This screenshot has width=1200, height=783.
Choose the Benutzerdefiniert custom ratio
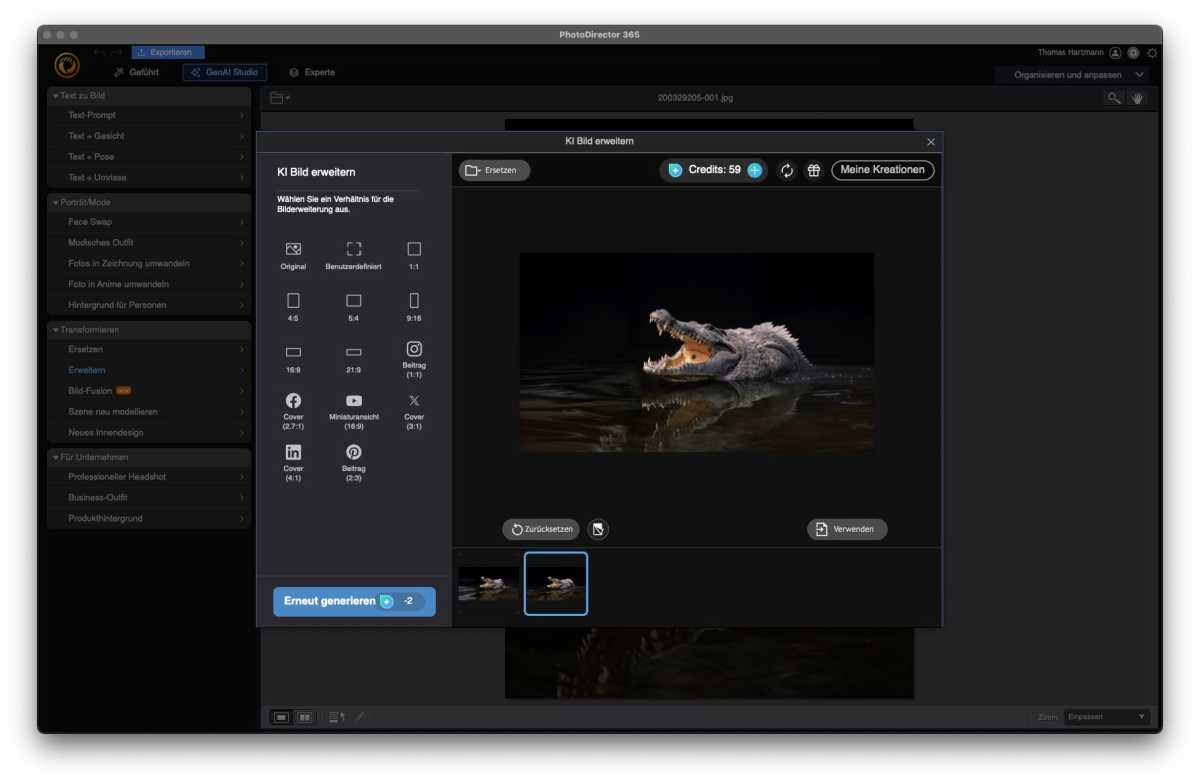353,256
